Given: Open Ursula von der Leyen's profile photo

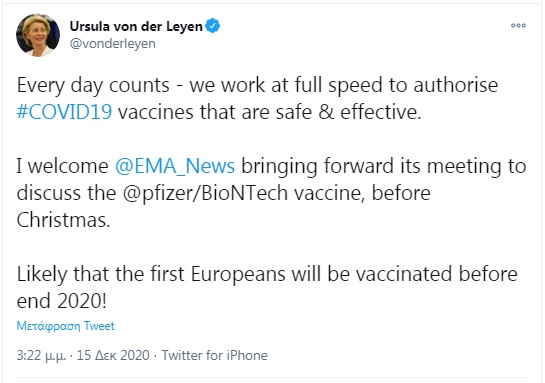Looking at the screenshot, I should pos(38,35).
